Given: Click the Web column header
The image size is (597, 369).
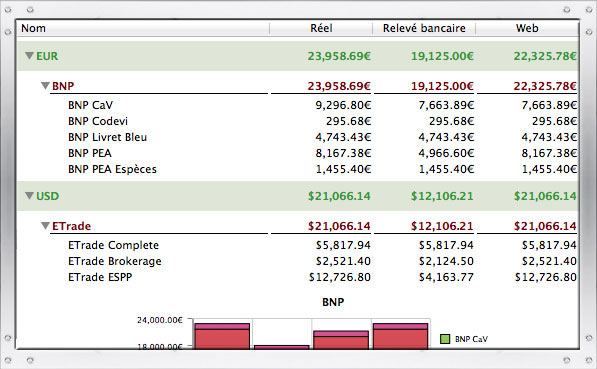Looking at the screenshot, I should [x=527, y=28].
